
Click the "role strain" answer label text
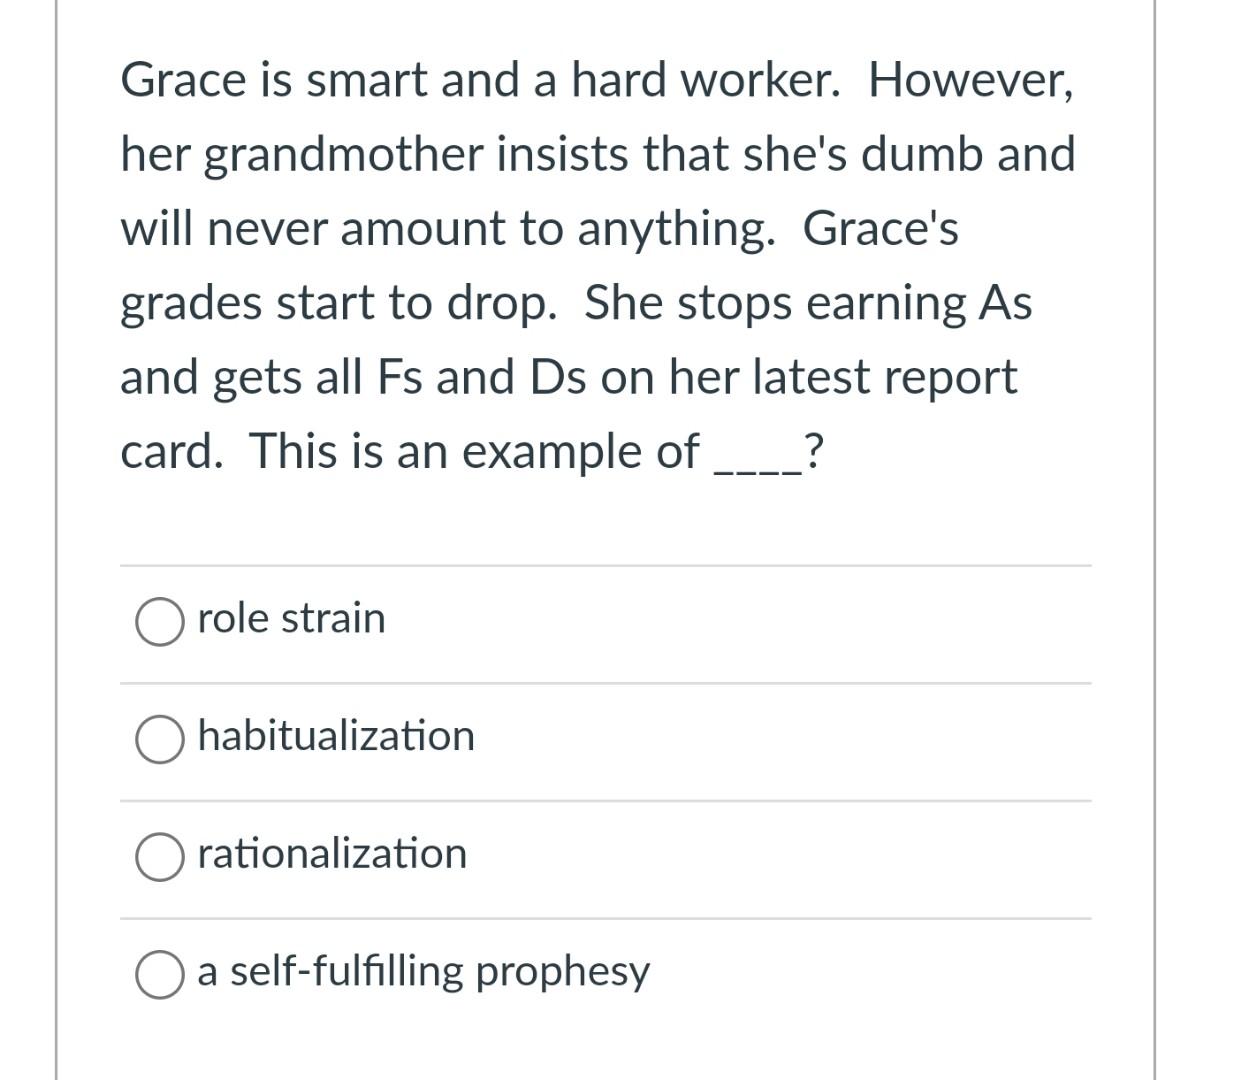coord(291,618)
